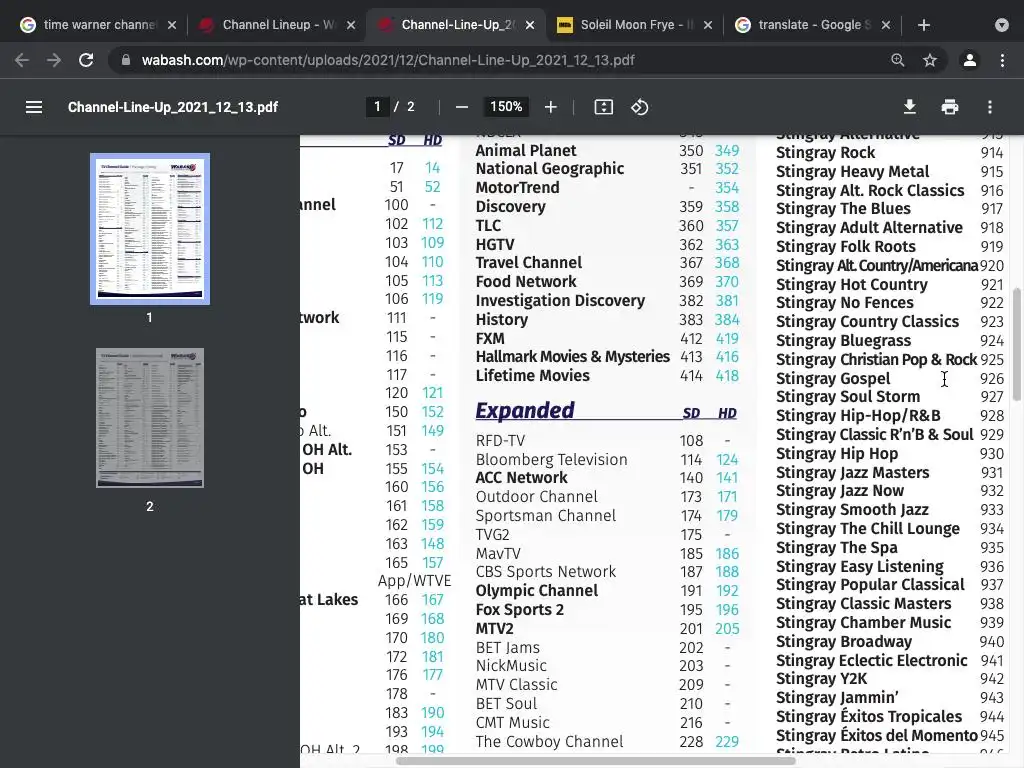Image resolution: width=1024 pixels, height=768 pixels.
Task: Download the PDF file
Action: 910,107
